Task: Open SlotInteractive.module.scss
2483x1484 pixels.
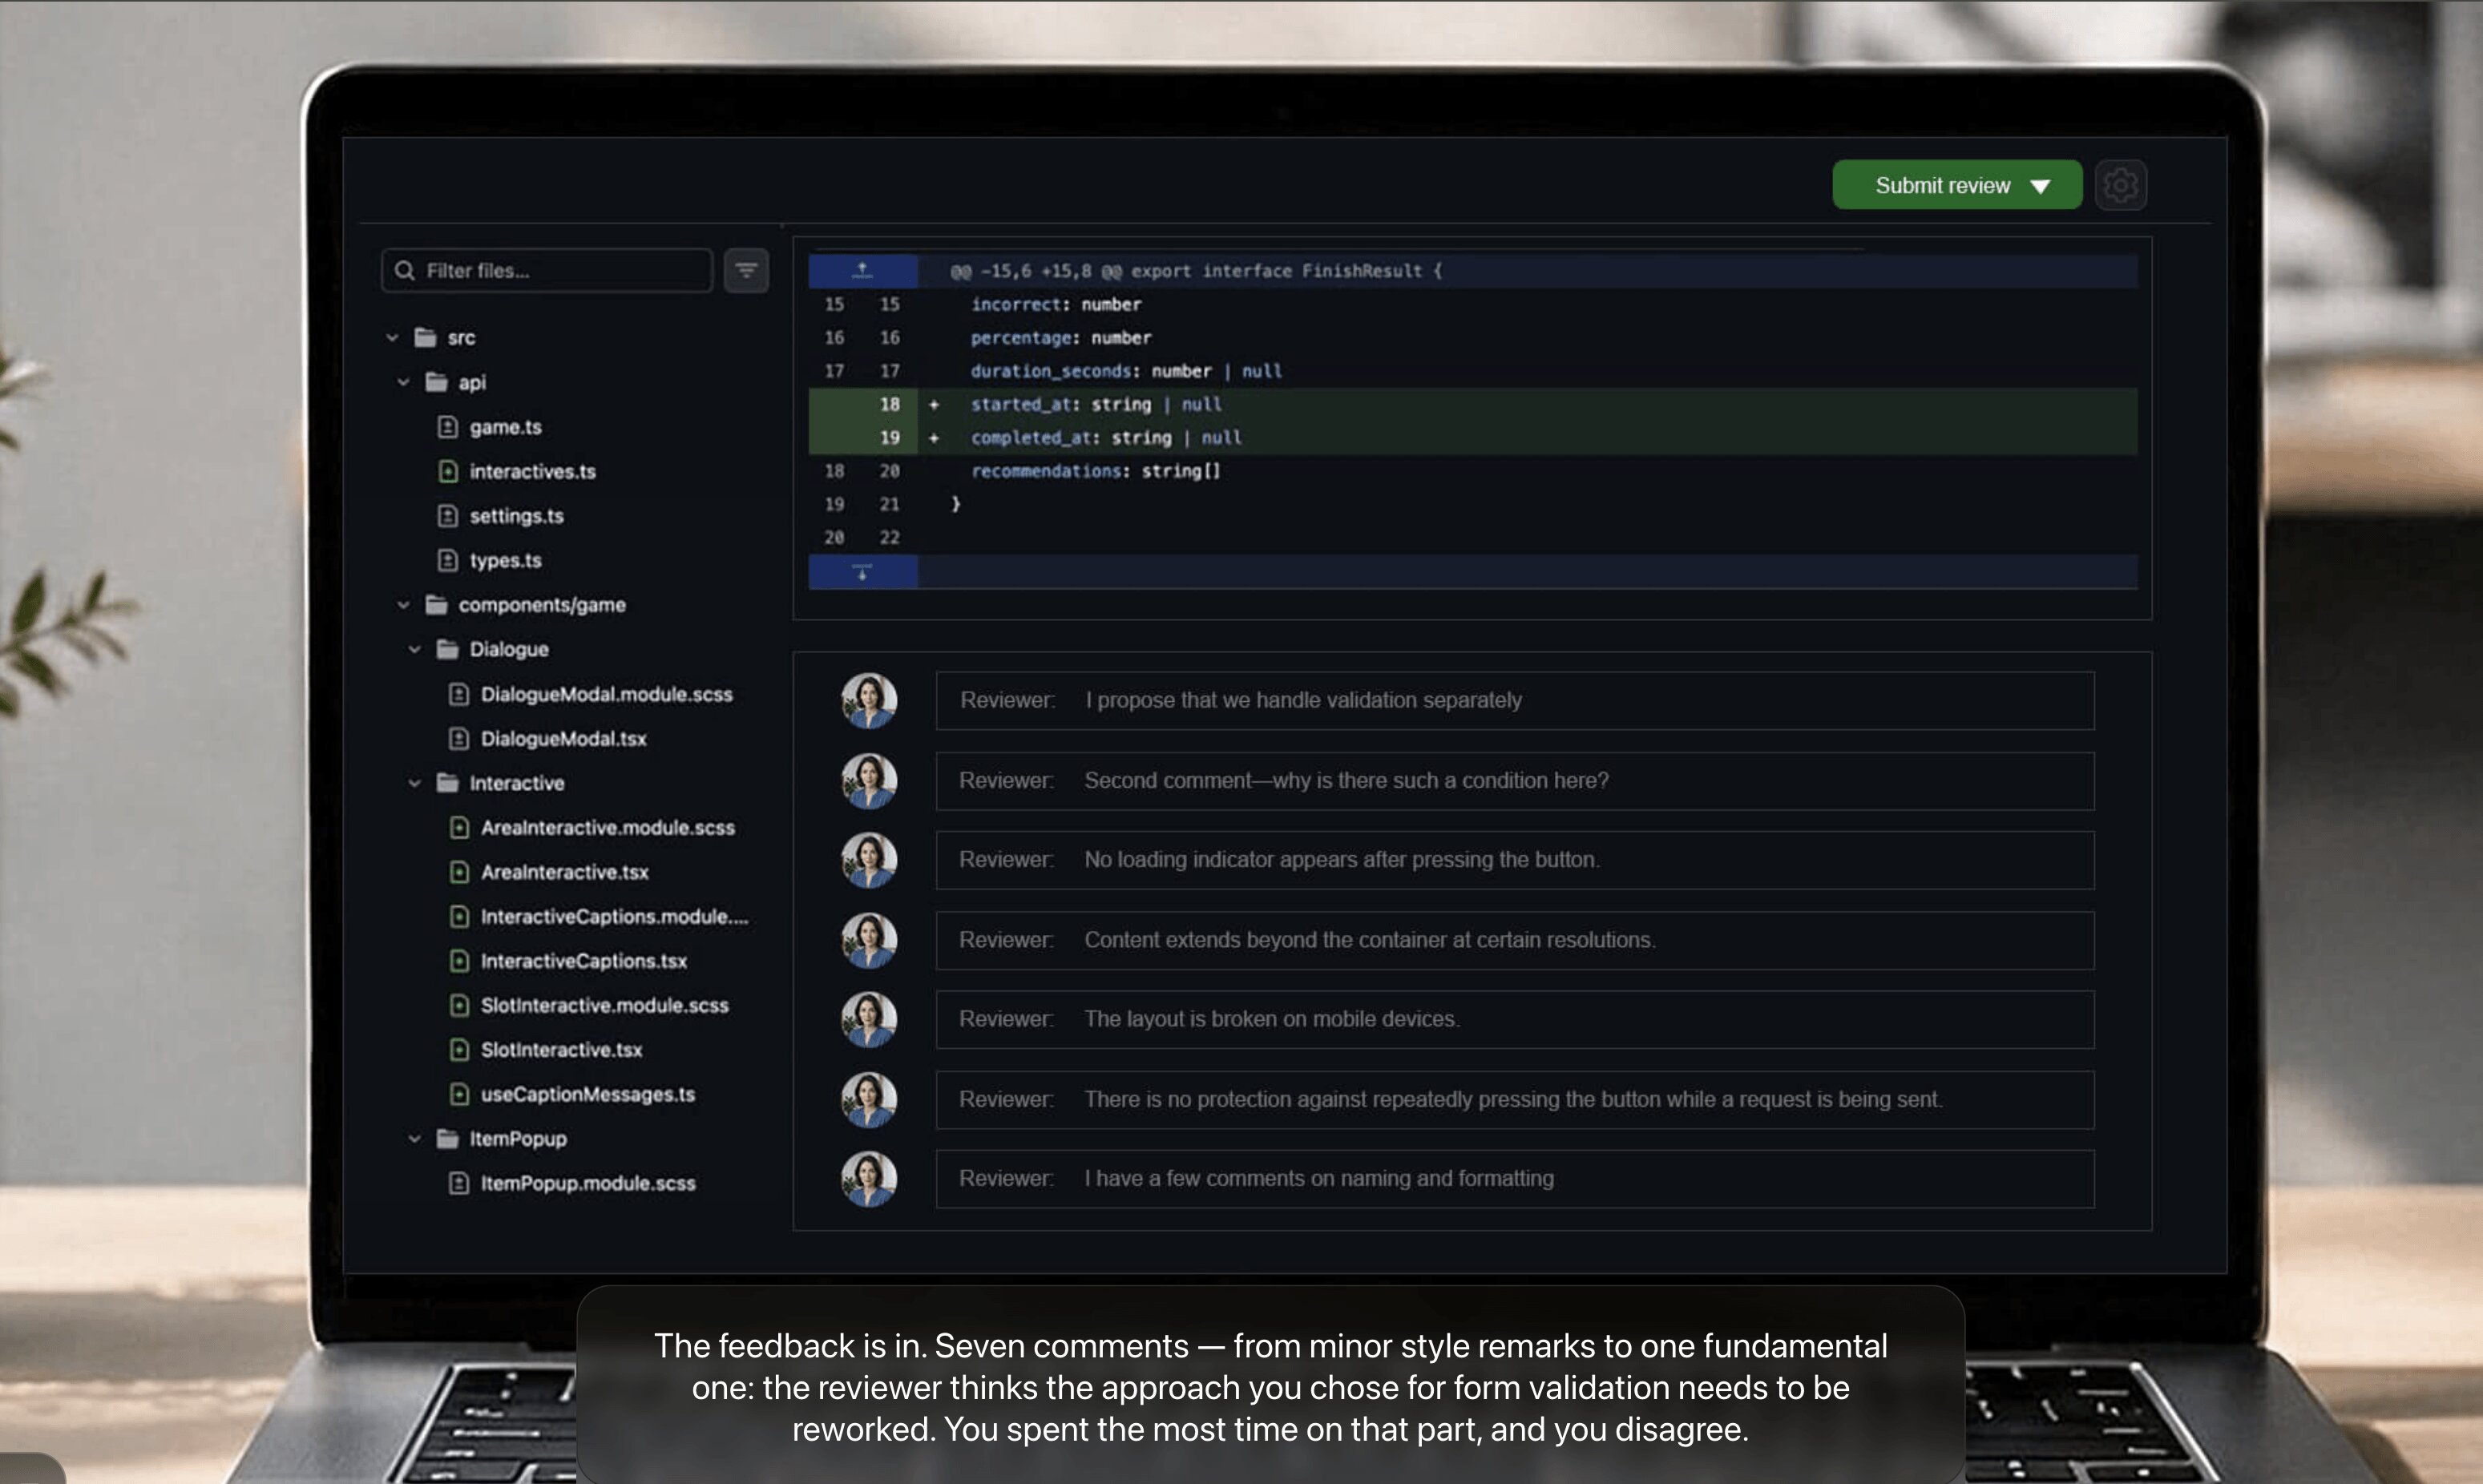Action: [589, 1005]
